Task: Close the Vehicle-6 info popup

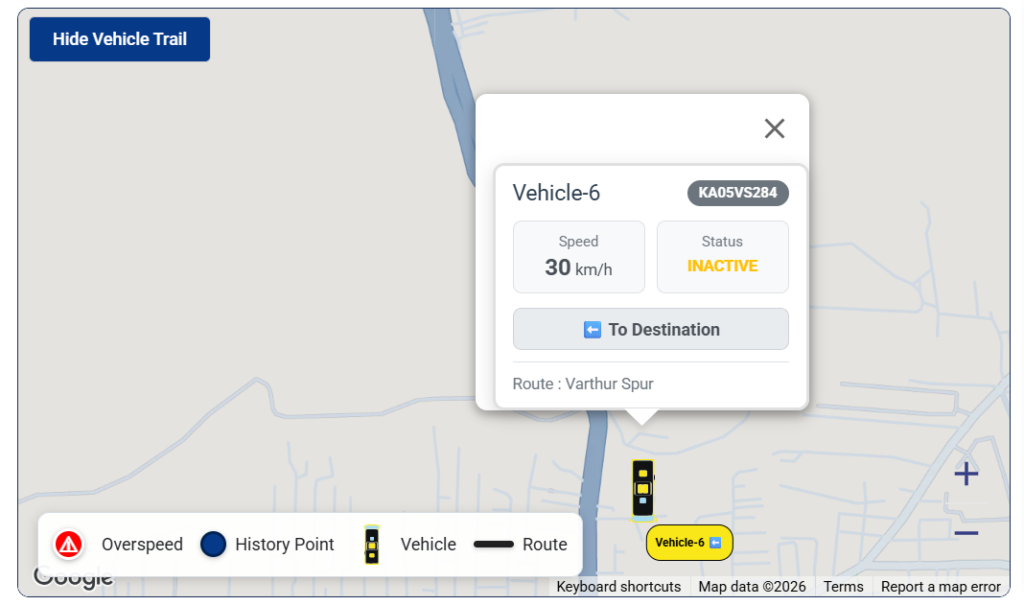Action: click(775, 129)
